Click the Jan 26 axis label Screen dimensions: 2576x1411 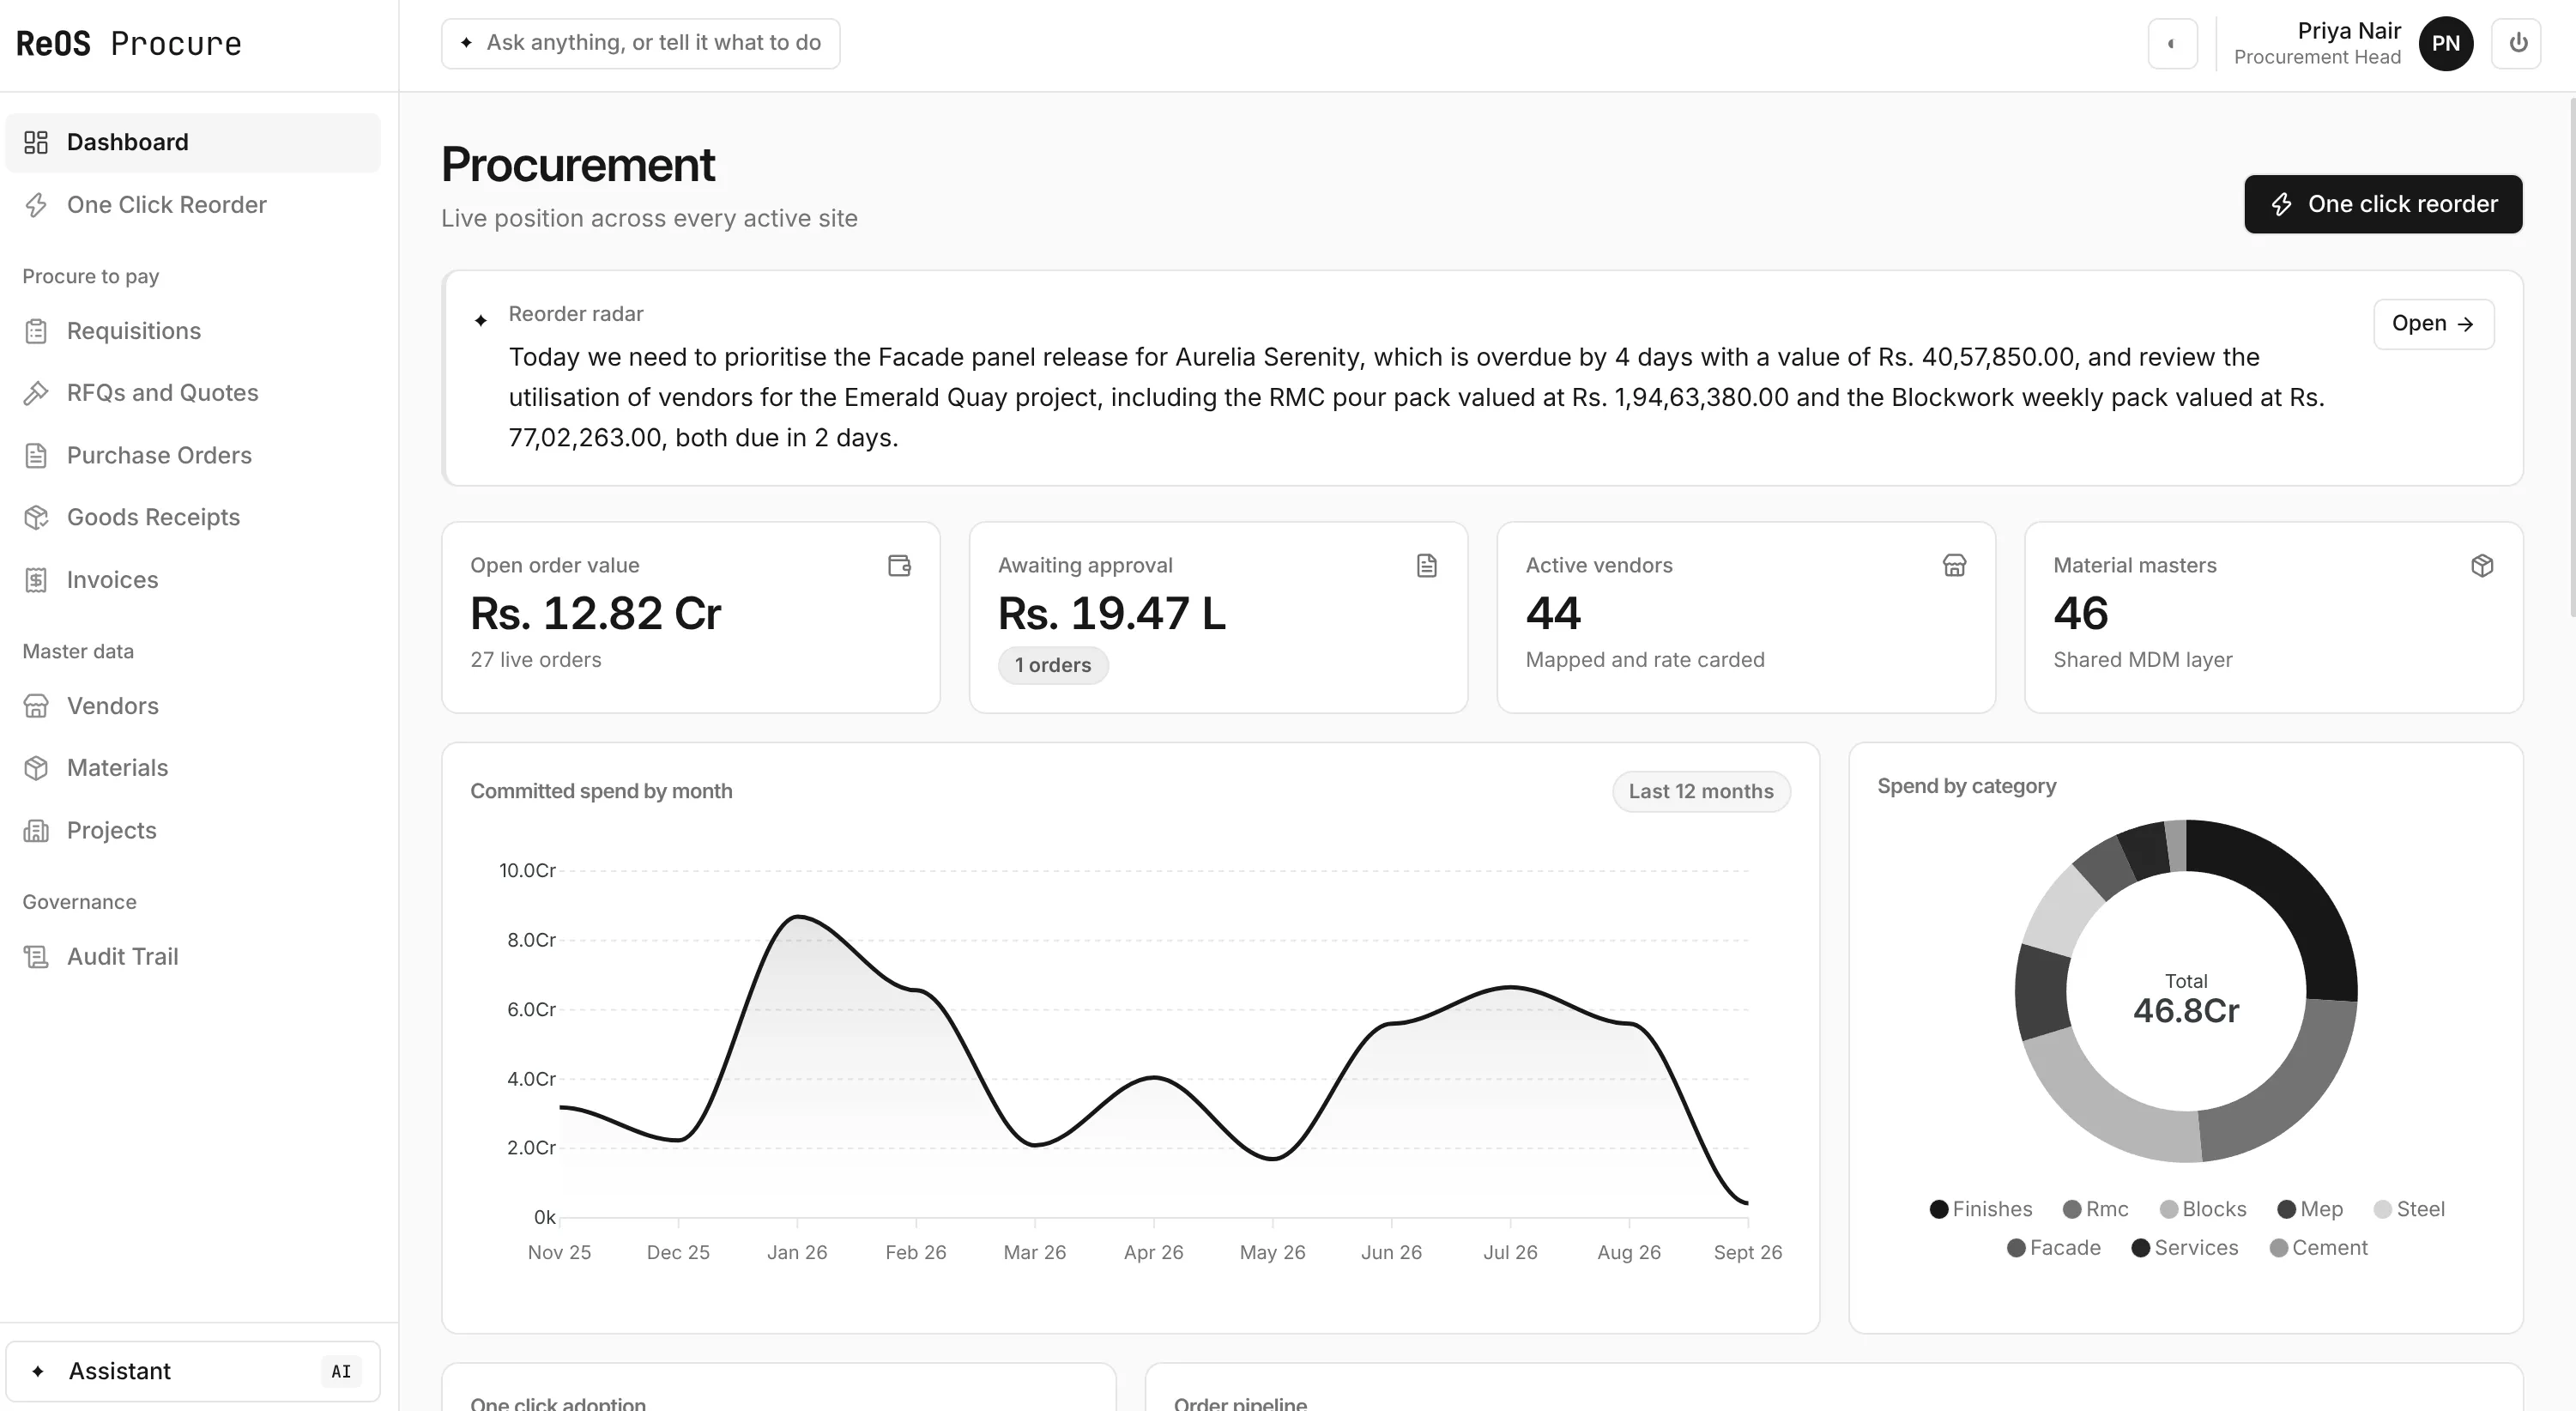coord(797,1253)
